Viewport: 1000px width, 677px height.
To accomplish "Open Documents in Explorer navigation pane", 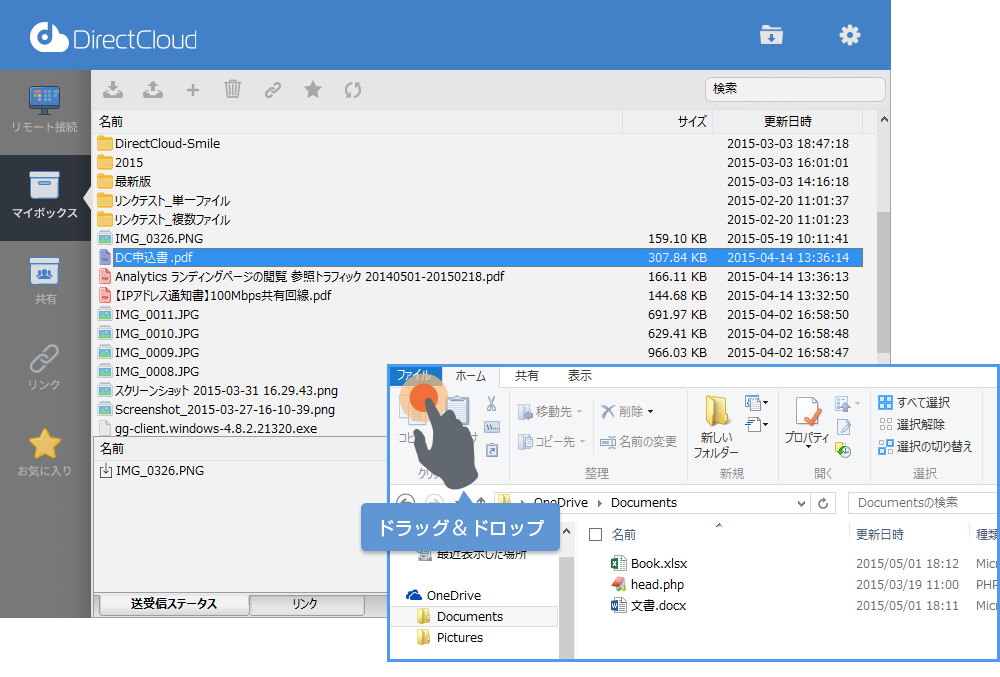I will 470,616.
